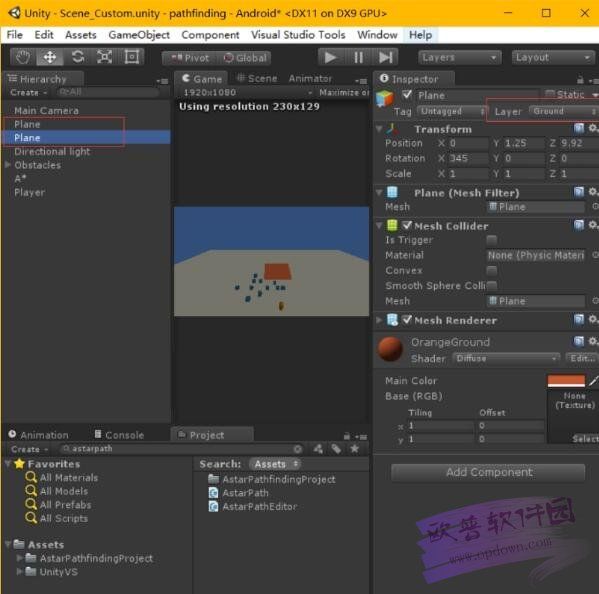Click the Pause button
This screenshot has width=599, height=594.
point(358,58)
